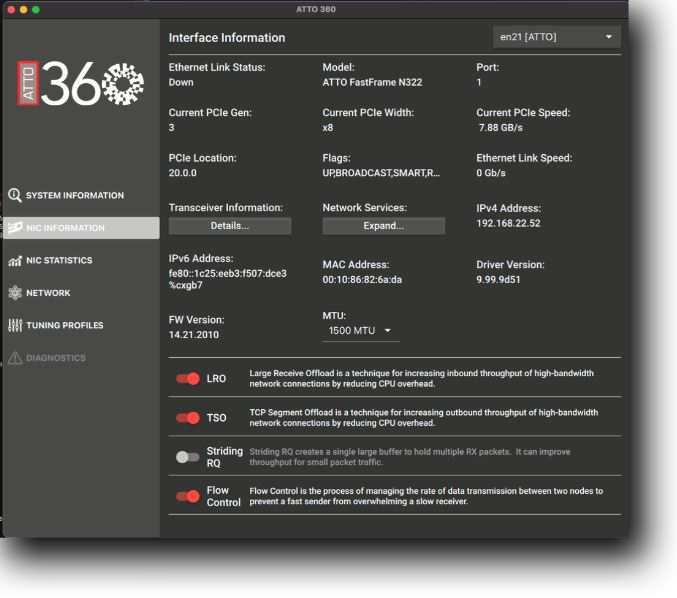Click the Transceiver Information Details button

pyautogui.click(x=230, y=226)
